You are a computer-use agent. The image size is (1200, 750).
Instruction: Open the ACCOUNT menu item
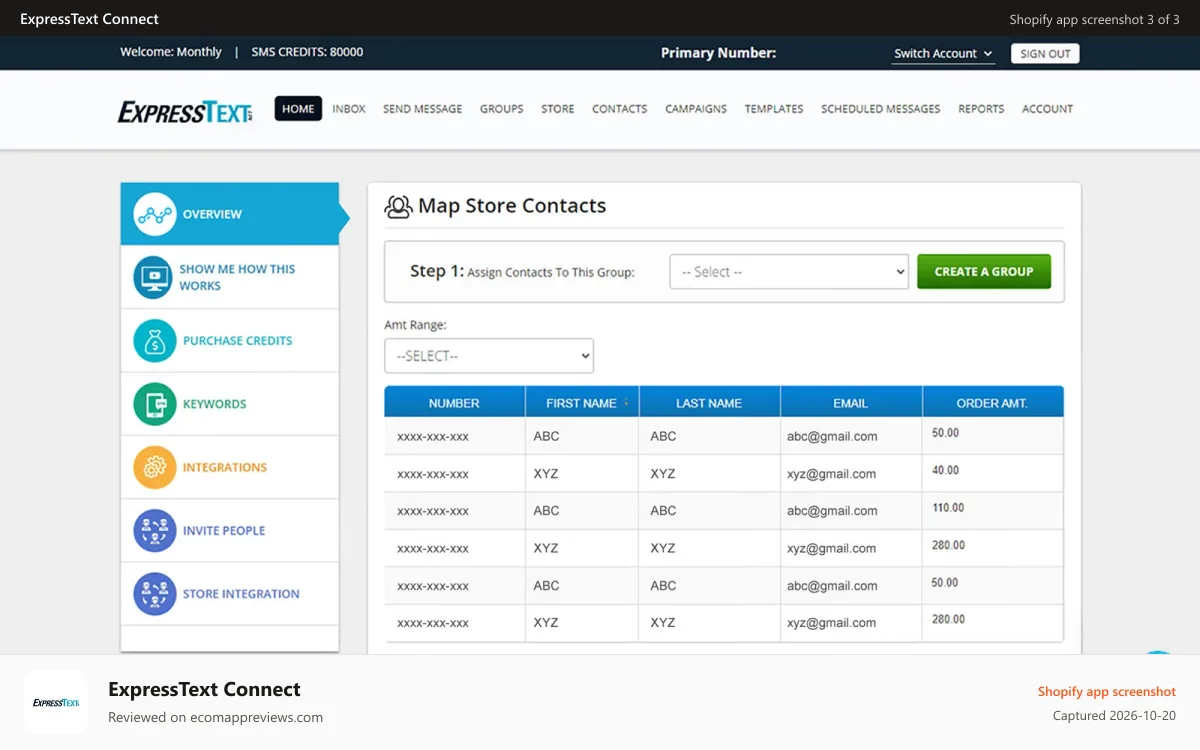coord(1047,109)
